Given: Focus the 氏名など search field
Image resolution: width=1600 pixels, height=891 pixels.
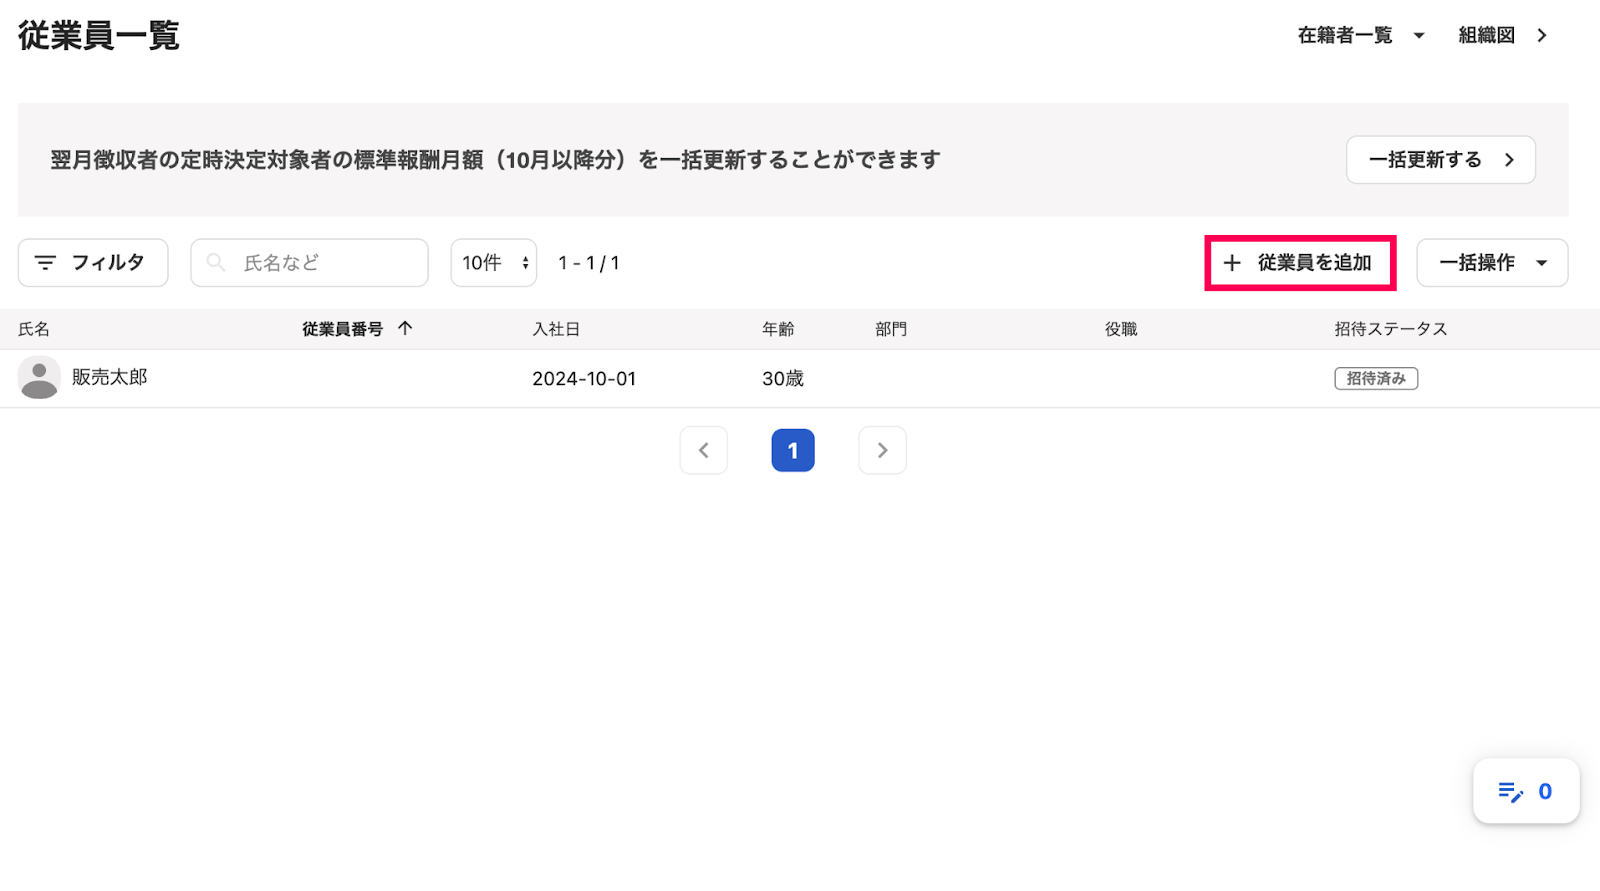Looking at the screenshot, I should [x=320, y=263].
